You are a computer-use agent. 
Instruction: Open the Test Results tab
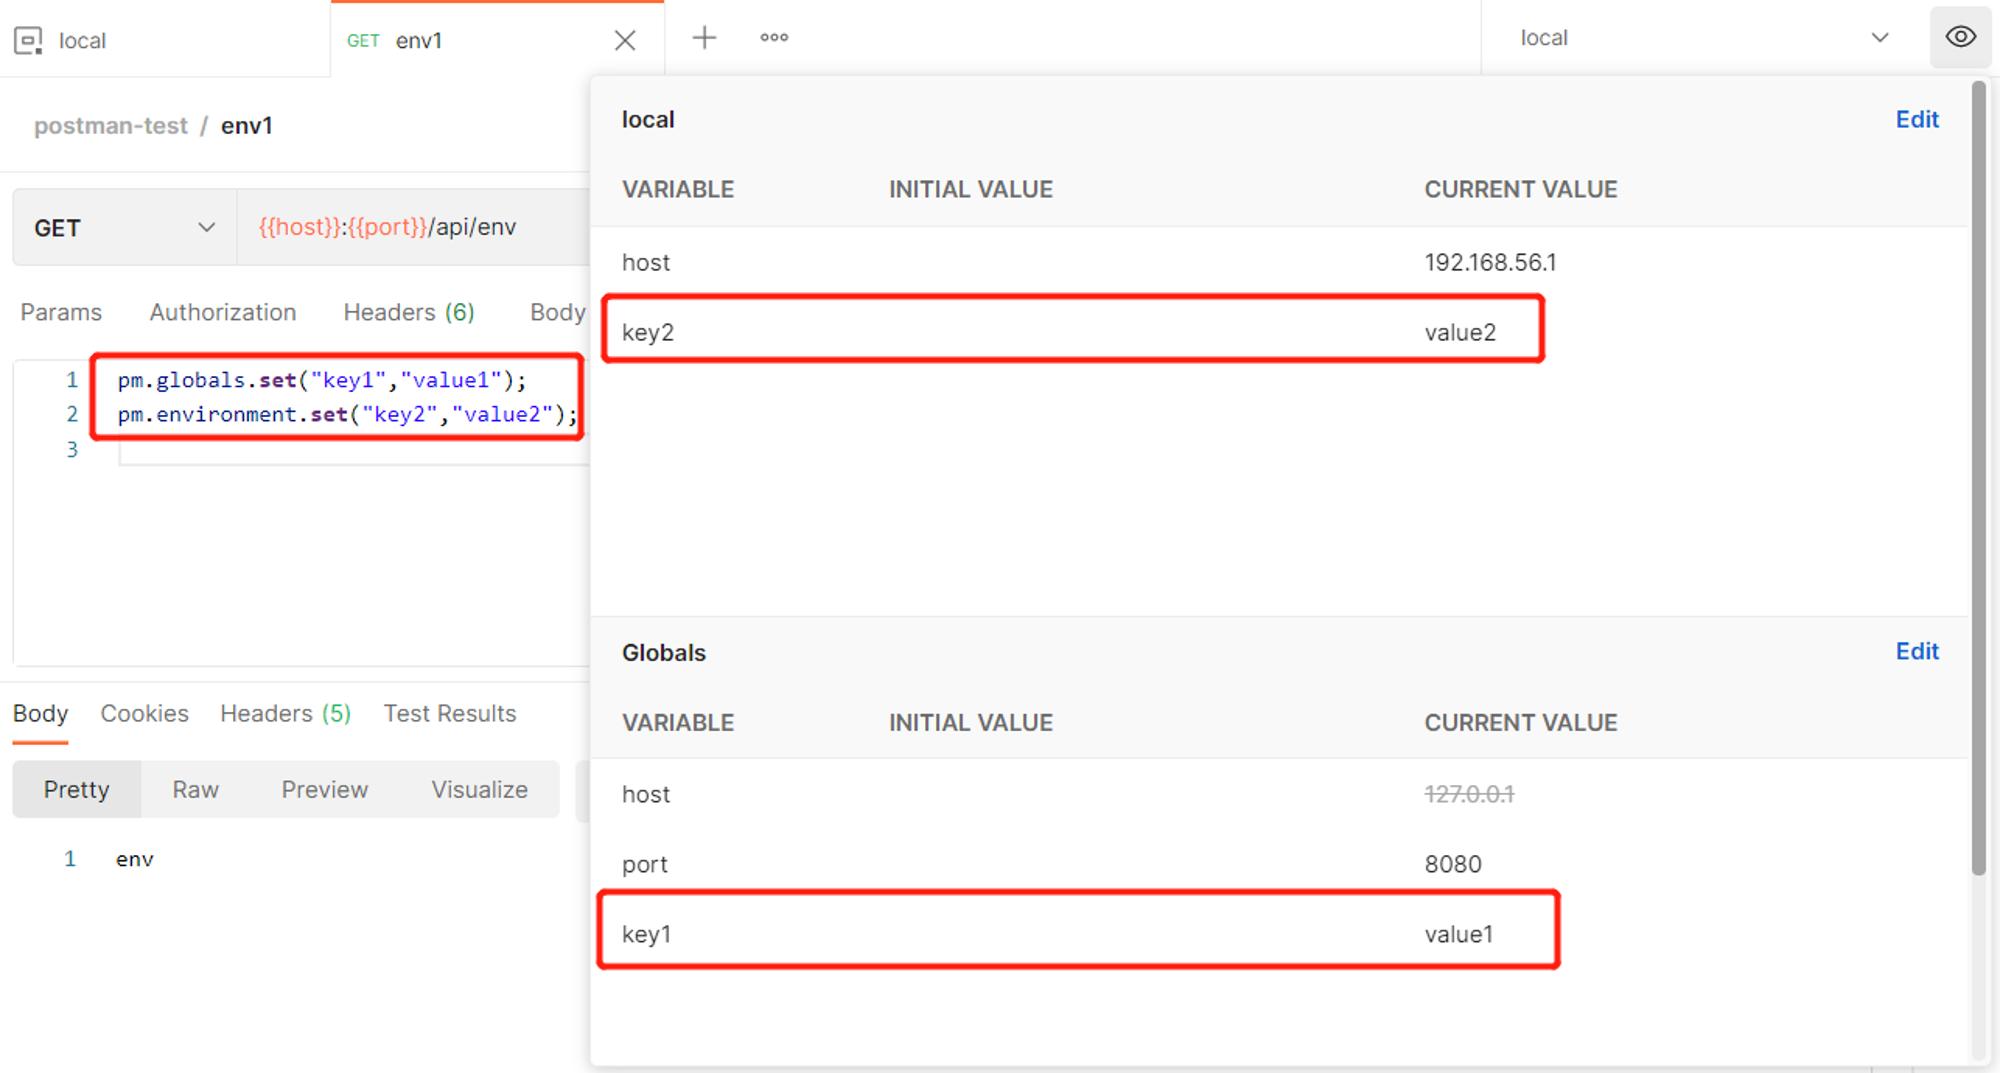tap(450, 714)
